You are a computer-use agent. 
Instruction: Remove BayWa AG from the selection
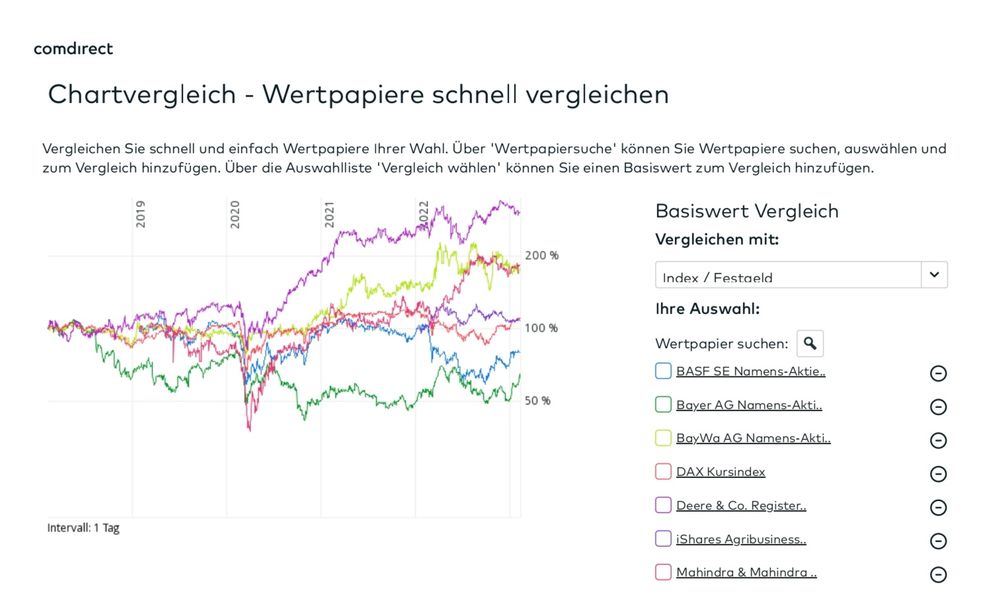click(938, 440)
